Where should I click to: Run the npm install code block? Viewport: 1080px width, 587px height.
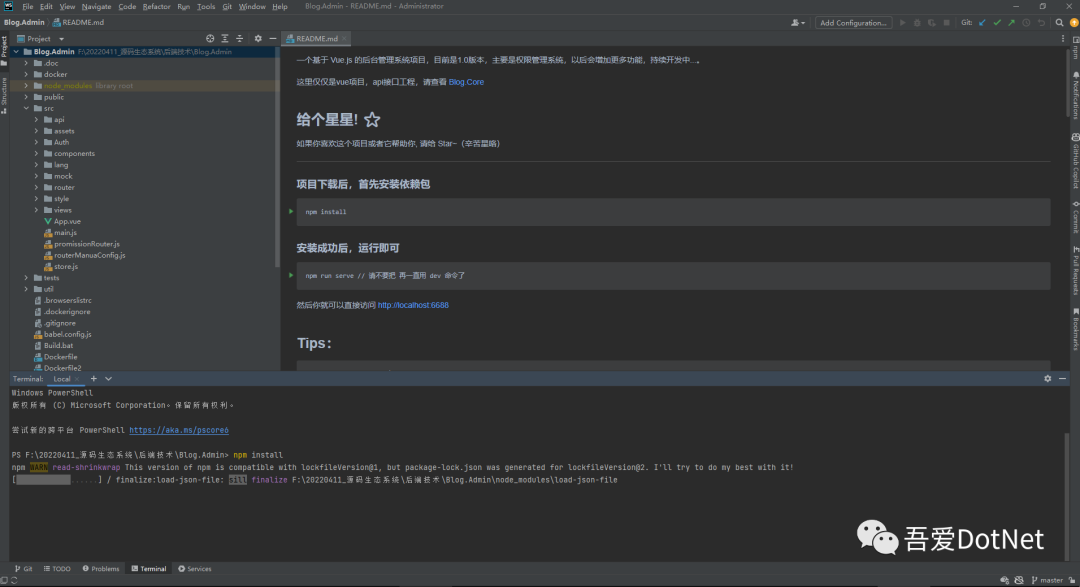(291, 212)
